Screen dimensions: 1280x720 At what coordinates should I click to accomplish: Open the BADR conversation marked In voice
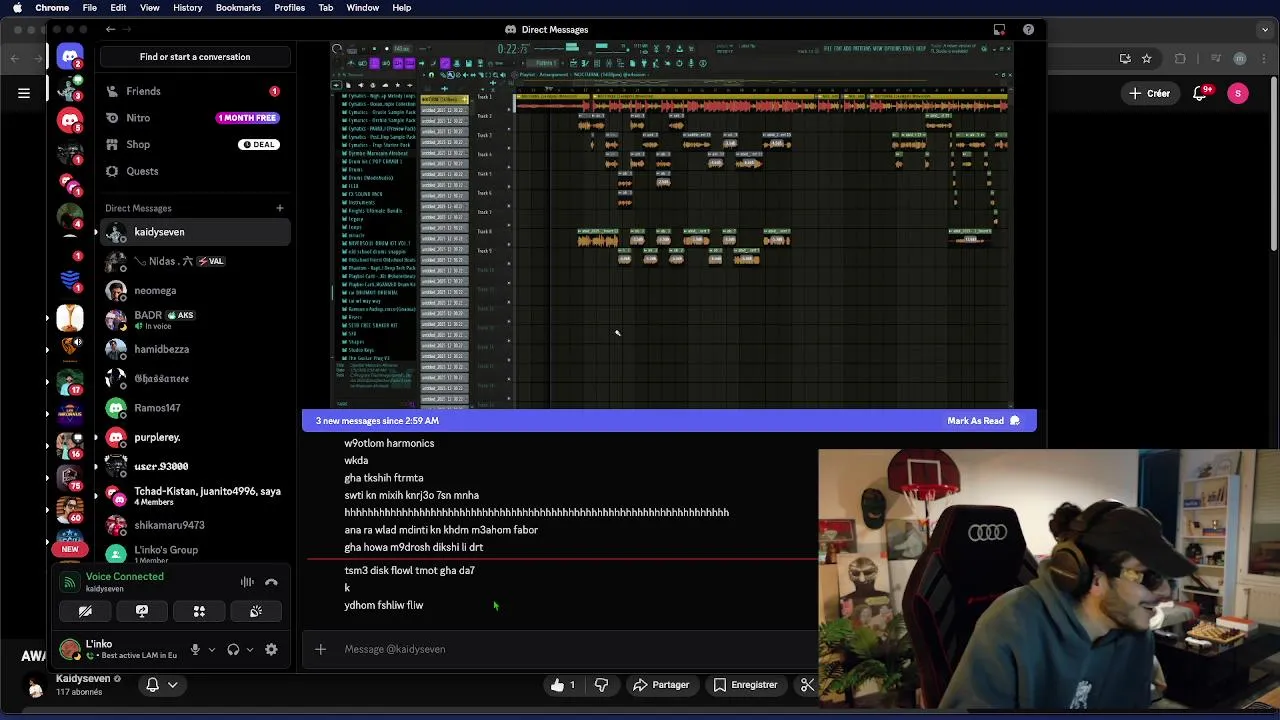tap(195, 320)
